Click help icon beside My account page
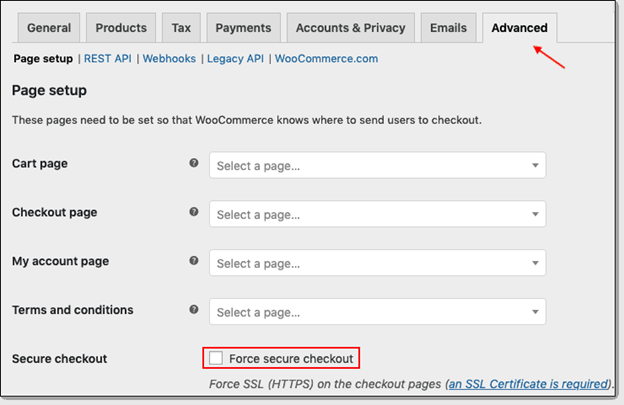This screenshot has height=405, width=624. (194, 261)
